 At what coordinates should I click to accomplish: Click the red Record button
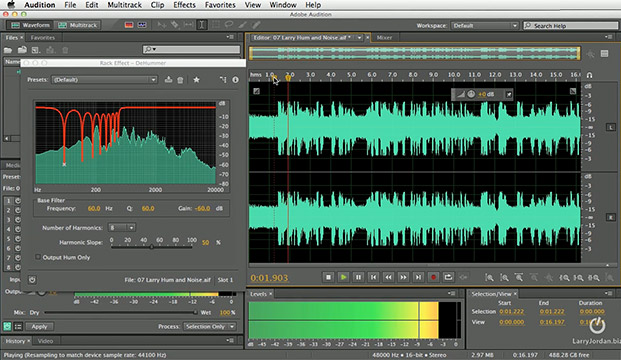[x=433, y=277]
